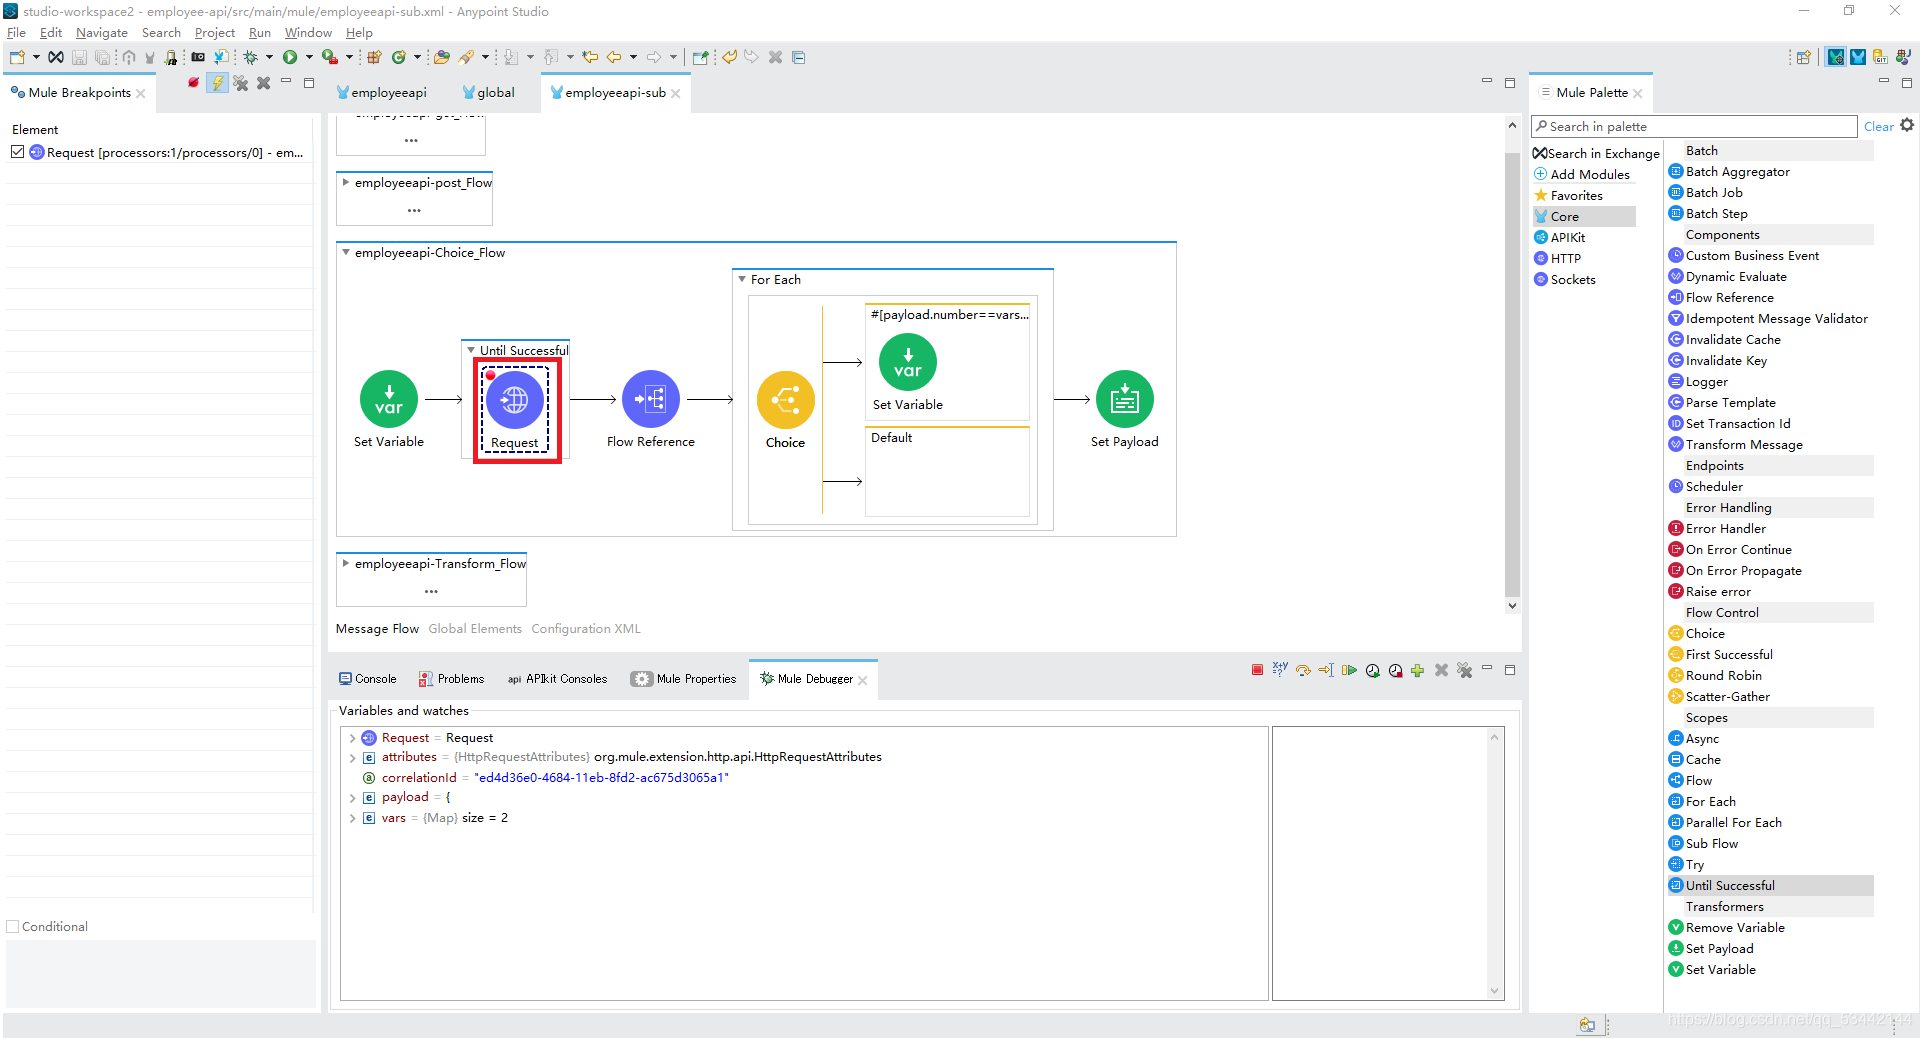The height and width of the screenshot is (1038, 1922).
Task: Open the Window menu
Action: (308, 33)
